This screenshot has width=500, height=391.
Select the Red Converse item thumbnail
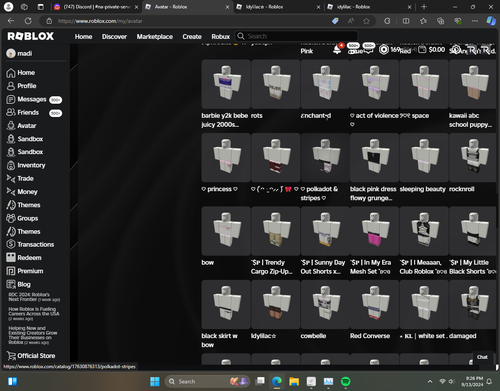pos(374,304)
